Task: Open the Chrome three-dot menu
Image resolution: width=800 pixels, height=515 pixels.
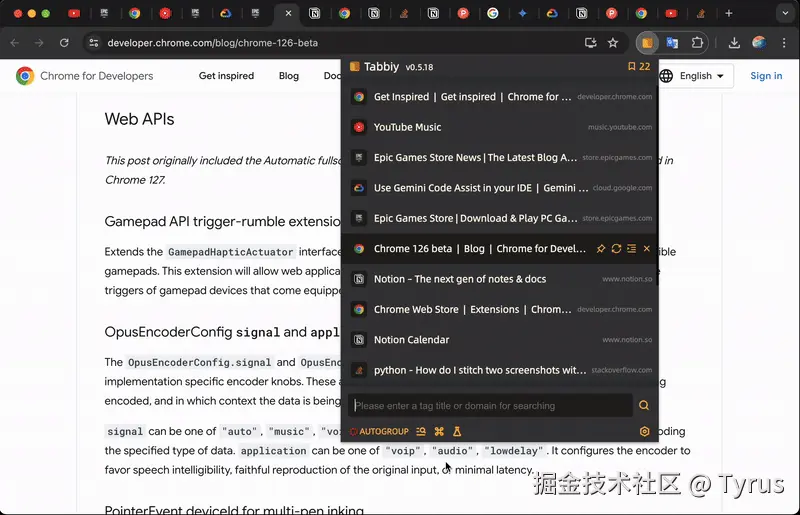Action: (784, 43)
